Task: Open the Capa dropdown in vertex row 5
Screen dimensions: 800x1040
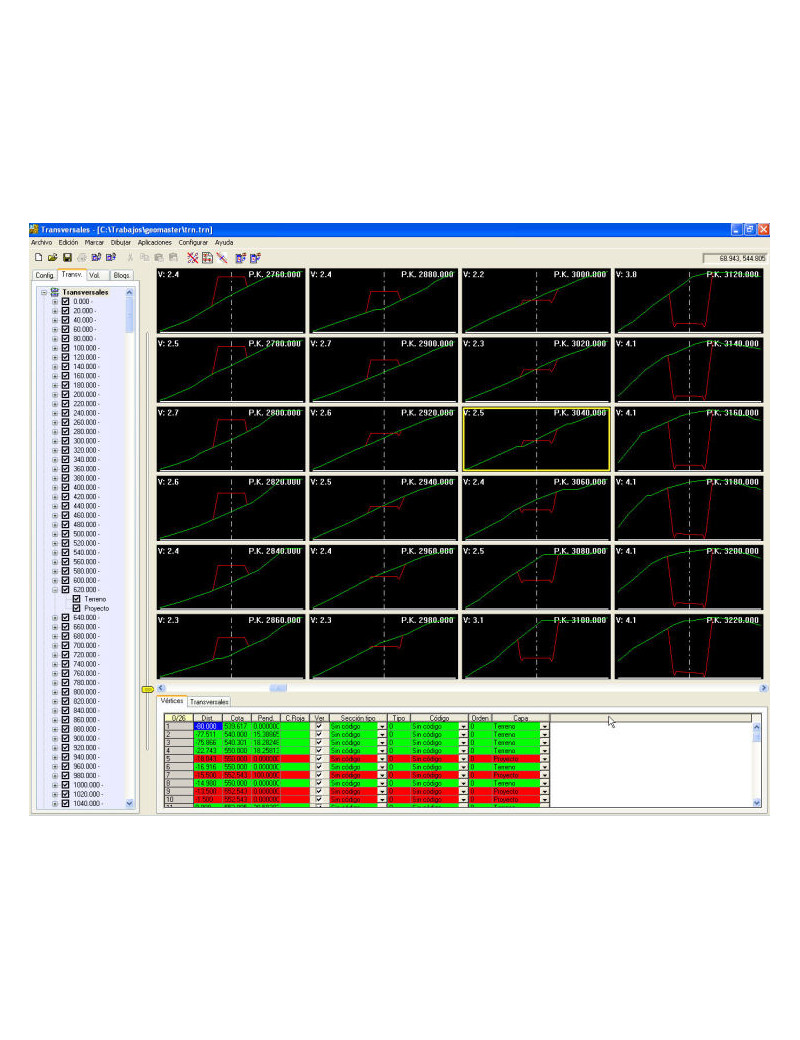Action: (545, 759)
